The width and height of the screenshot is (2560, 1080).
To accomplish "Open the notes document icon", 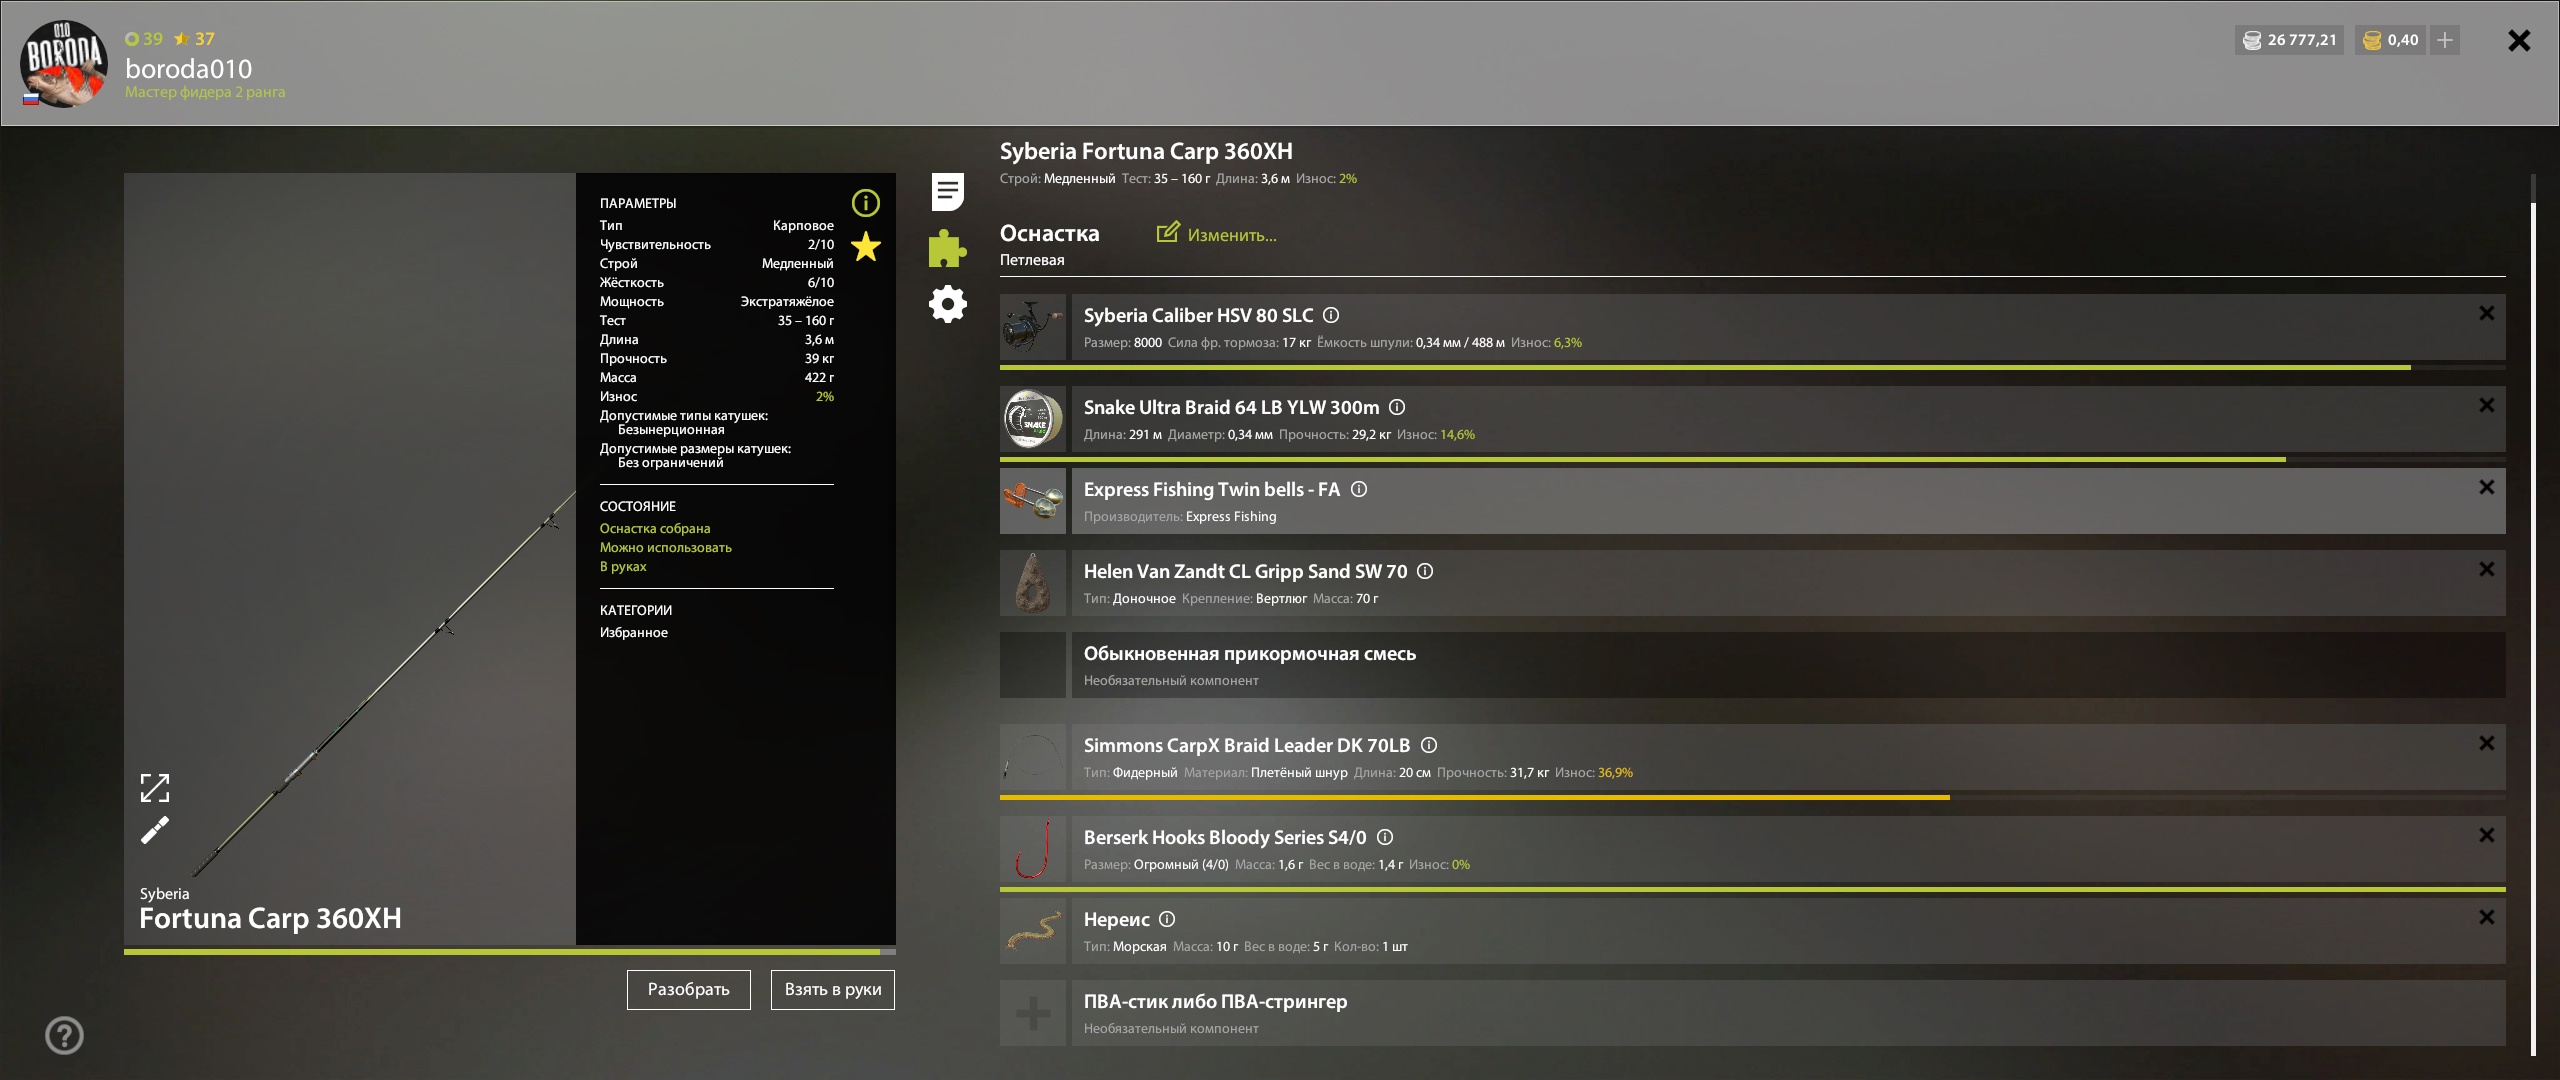I will coord(947,192).
